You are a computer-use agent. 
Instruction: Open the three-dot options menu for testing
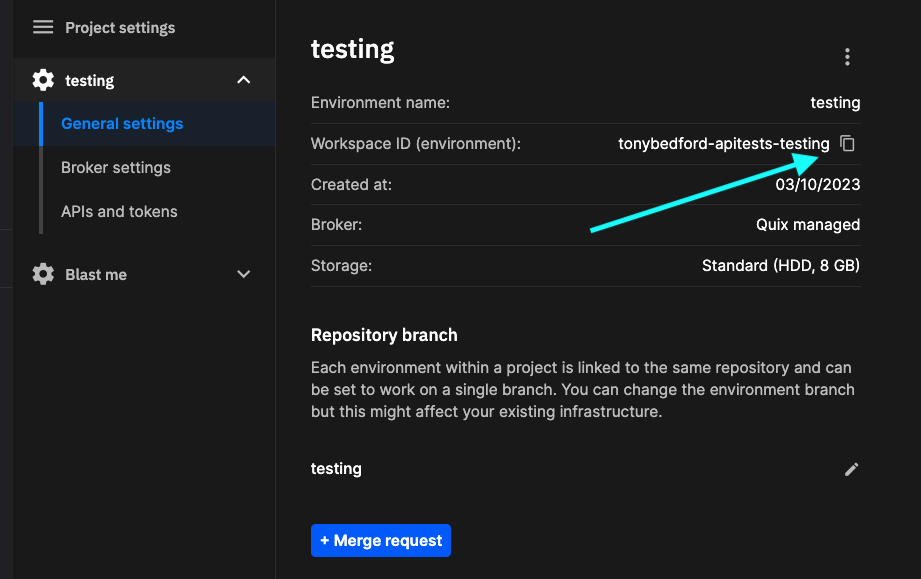coord(847,57)
